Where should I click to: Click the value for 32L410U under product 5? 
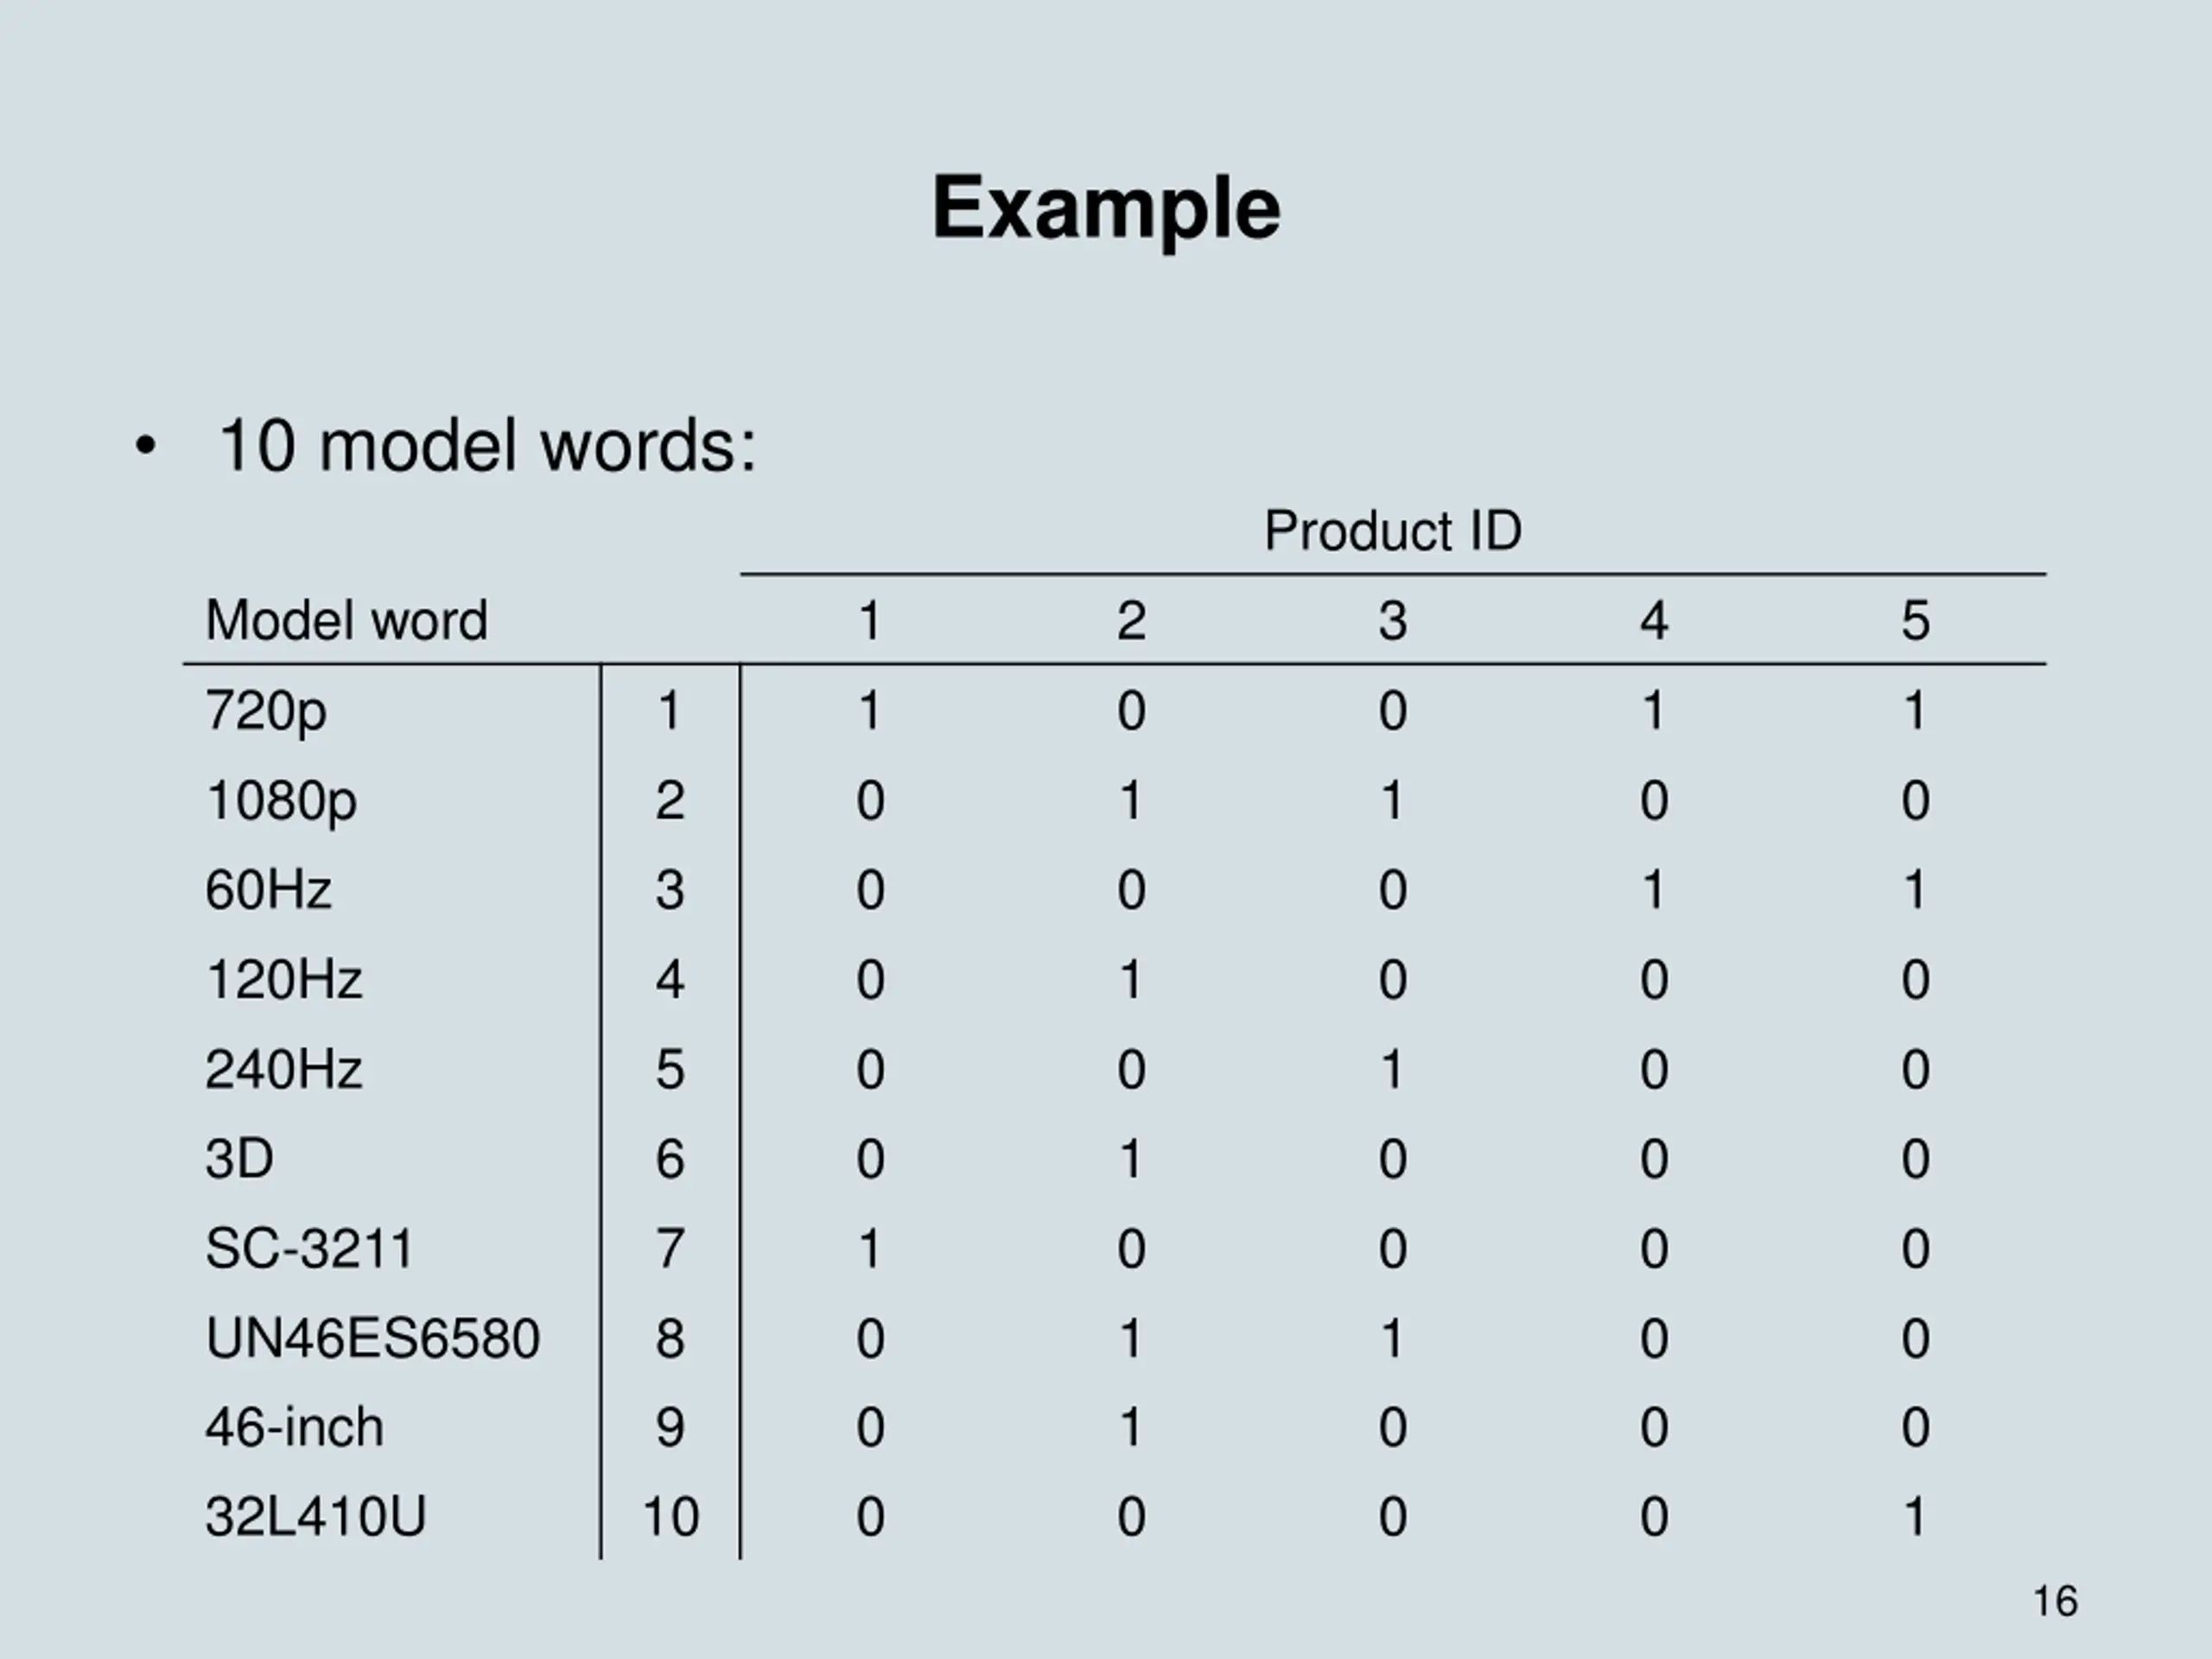click(1915, 1516)
